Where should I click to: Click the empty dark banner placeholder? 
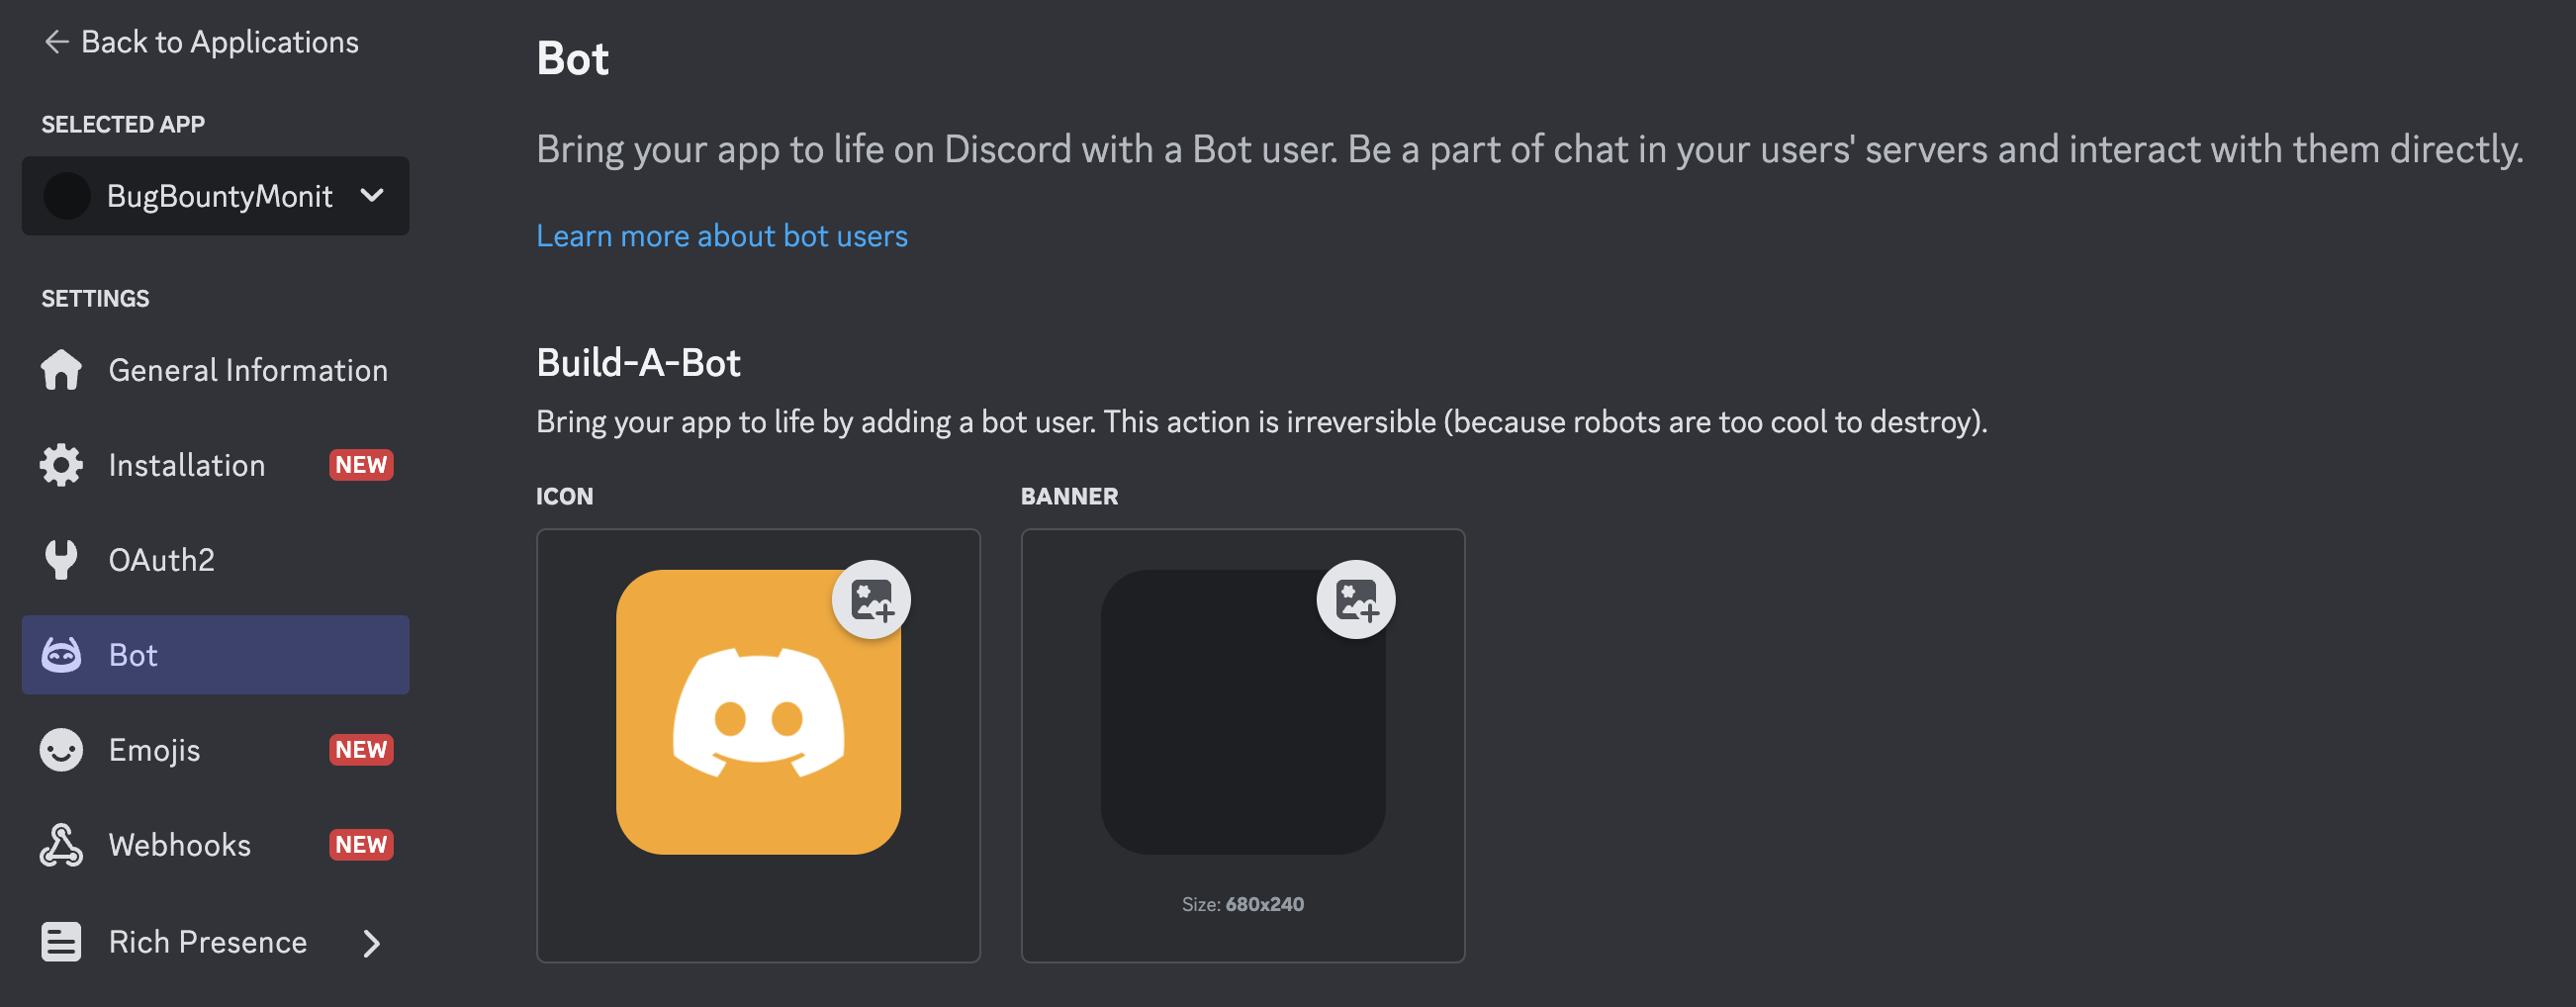(x=1243, y=712)
